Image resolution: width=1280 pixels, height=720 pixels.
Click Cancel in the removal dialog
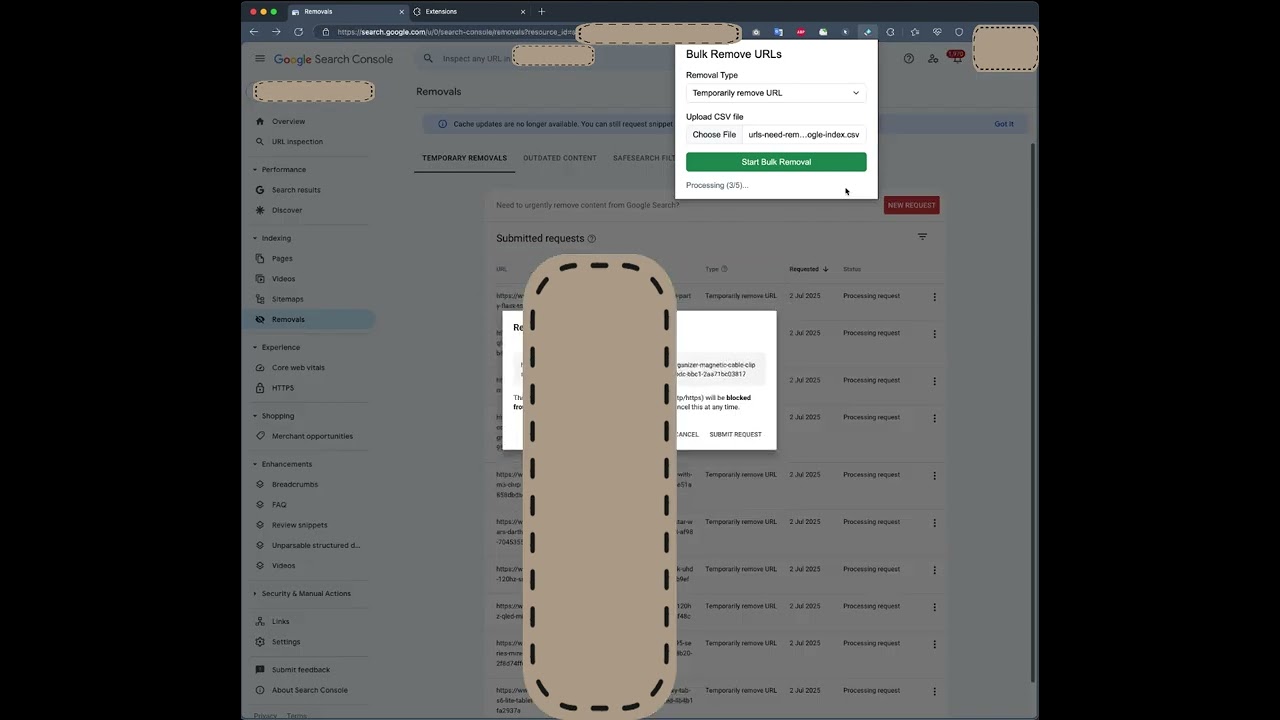[x=687, y=434]
